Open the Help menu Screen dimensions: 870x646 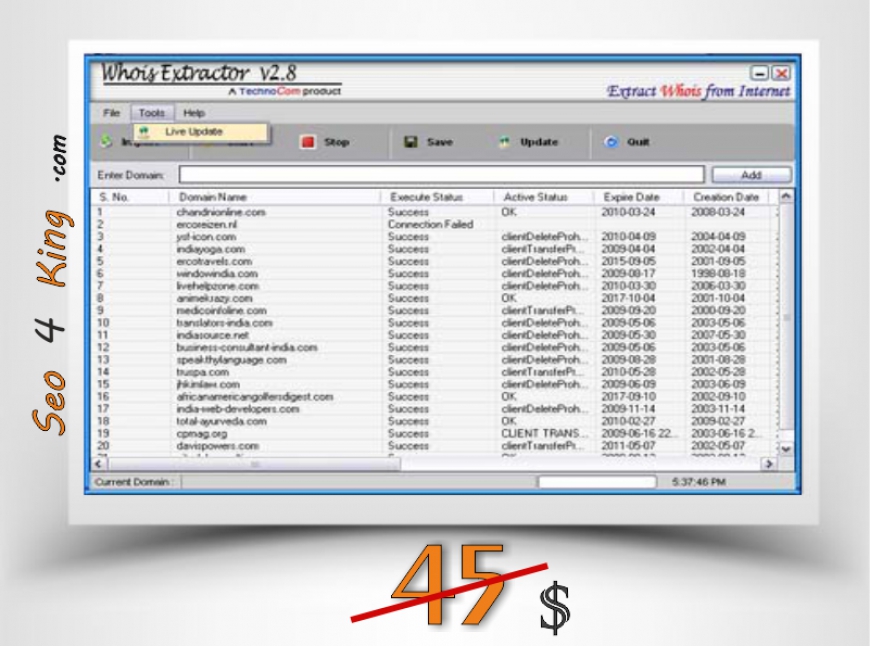click(194, 113)
